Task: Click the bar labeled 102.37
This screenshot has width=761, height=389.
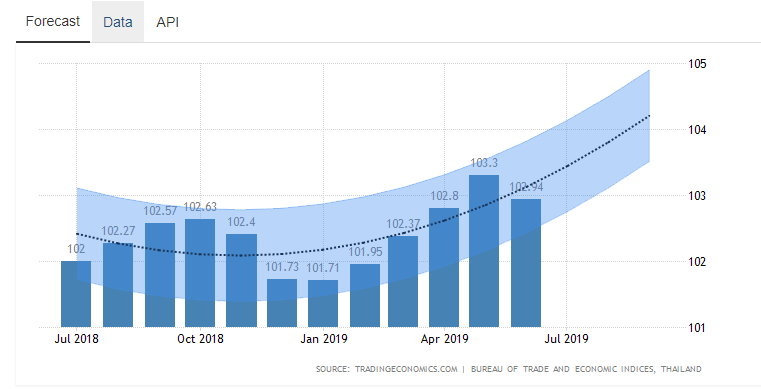Action: [x=403, y=281]
